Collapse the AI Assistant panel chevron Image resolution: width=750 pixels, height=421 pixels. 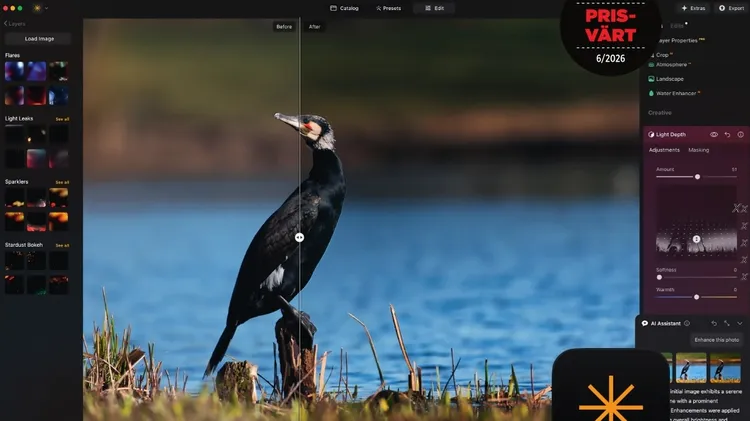[x=740, y=323]
